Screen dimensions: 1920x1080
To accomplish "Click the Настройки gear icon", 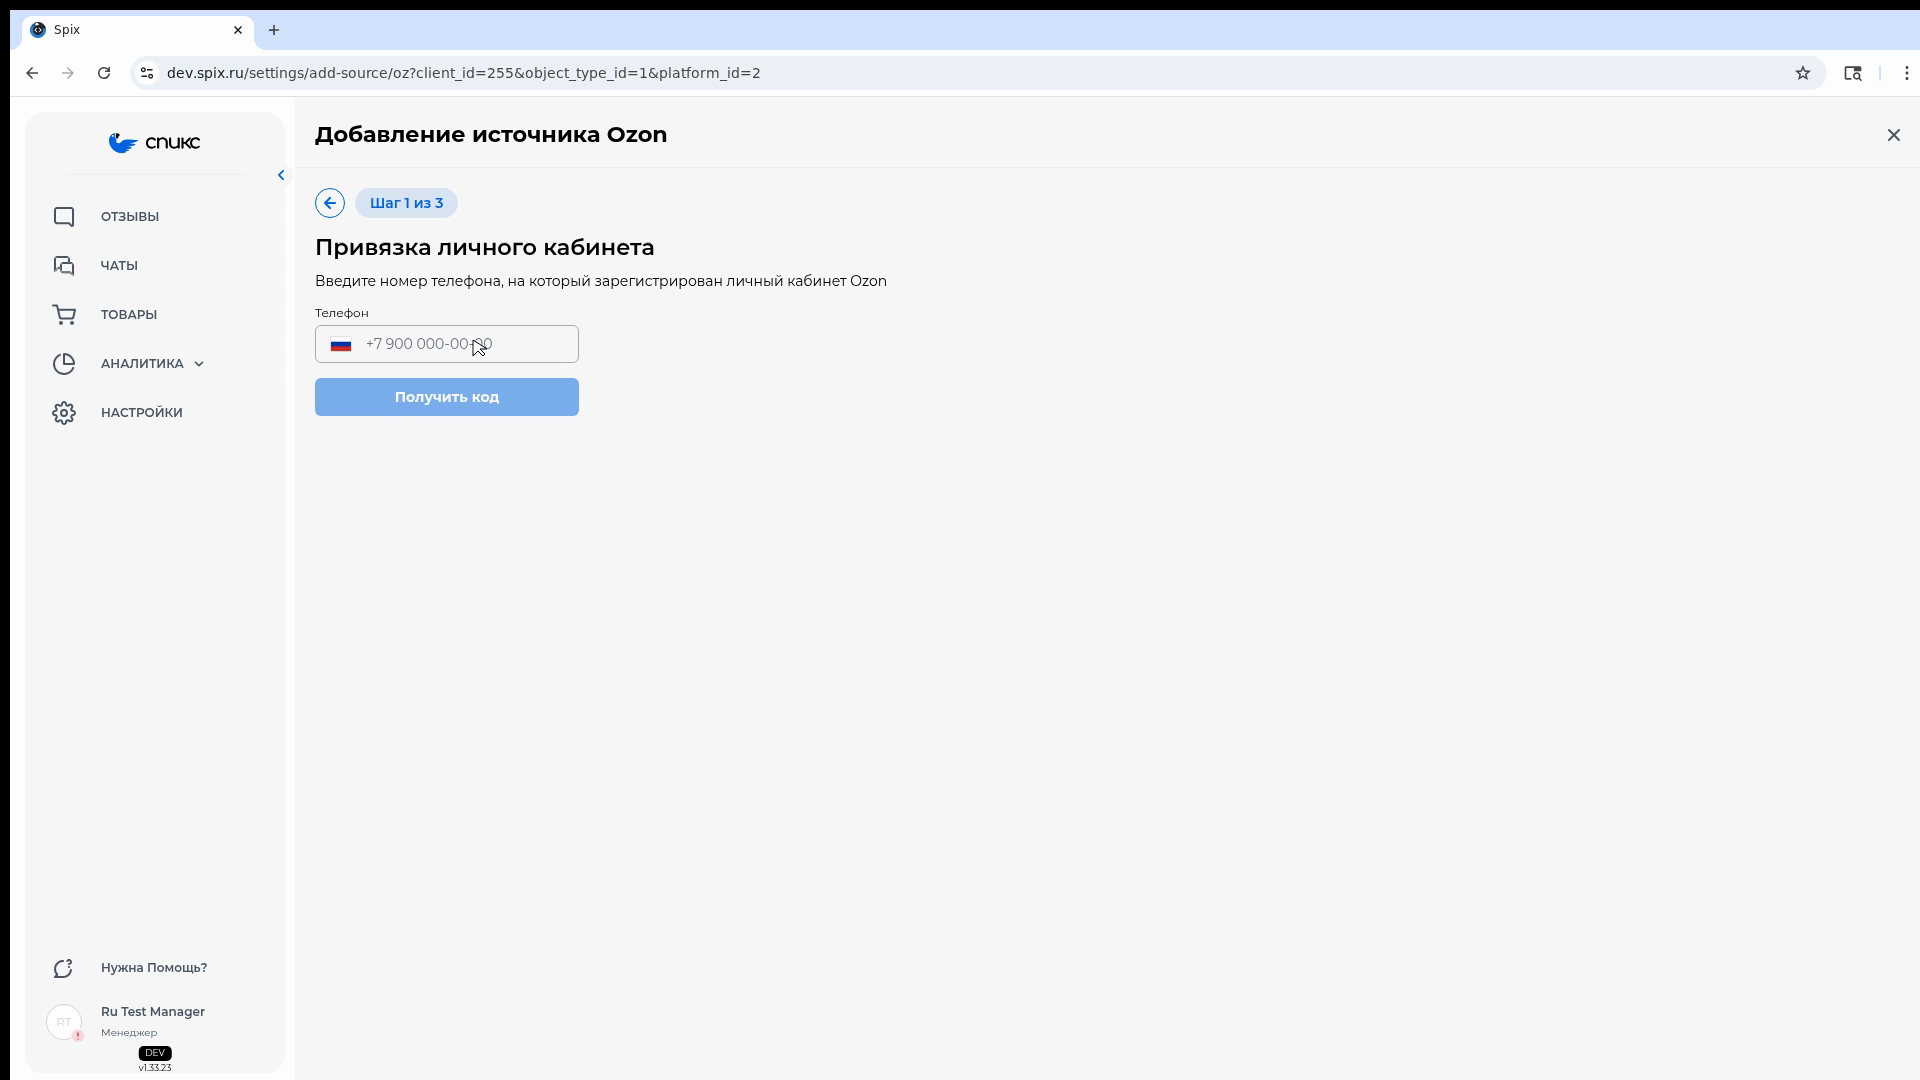I will pyautogui.click(x=64, y=413).
